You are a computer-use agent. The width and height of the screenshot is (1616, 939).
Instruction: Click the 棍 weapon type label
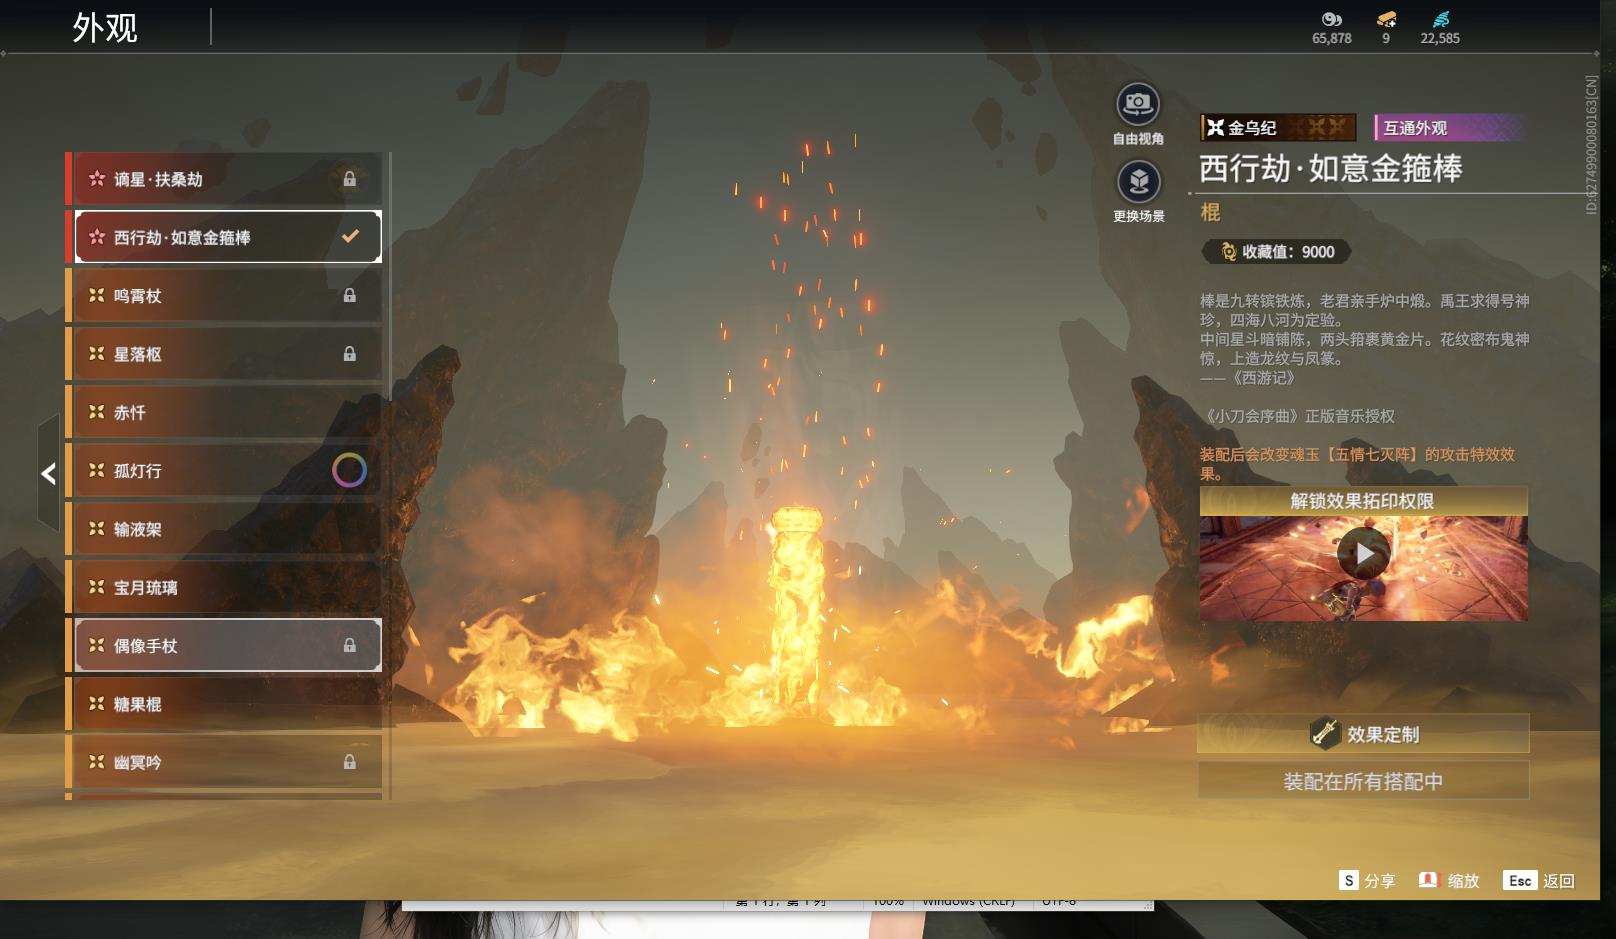pyautogui.click(x=1210, y=212)
